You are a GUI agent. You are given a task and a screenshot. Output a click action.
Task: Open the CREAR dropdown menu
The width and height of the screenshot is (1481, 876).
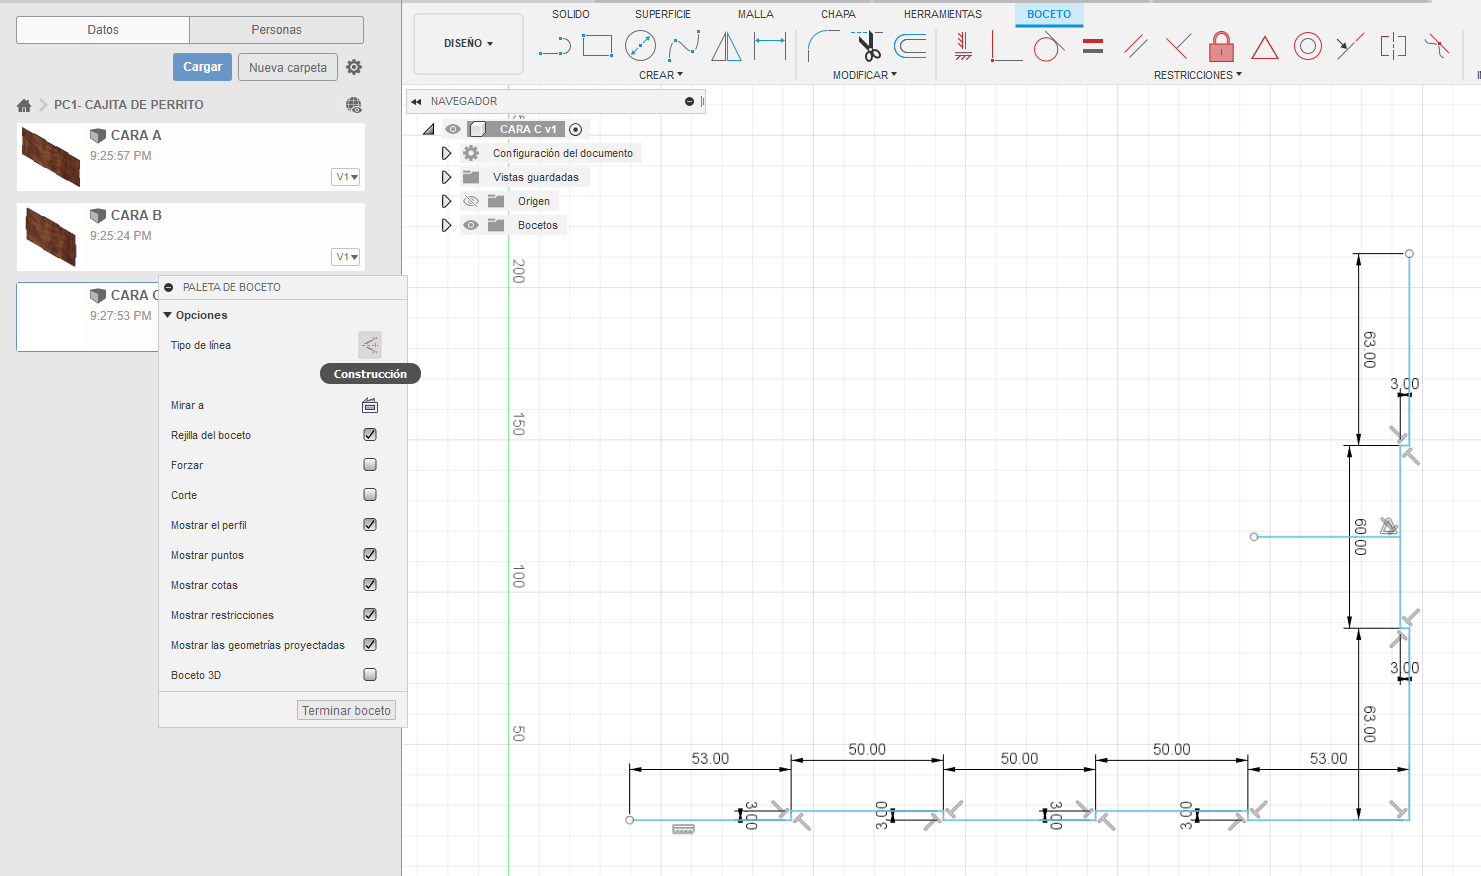tap(661, 75)
